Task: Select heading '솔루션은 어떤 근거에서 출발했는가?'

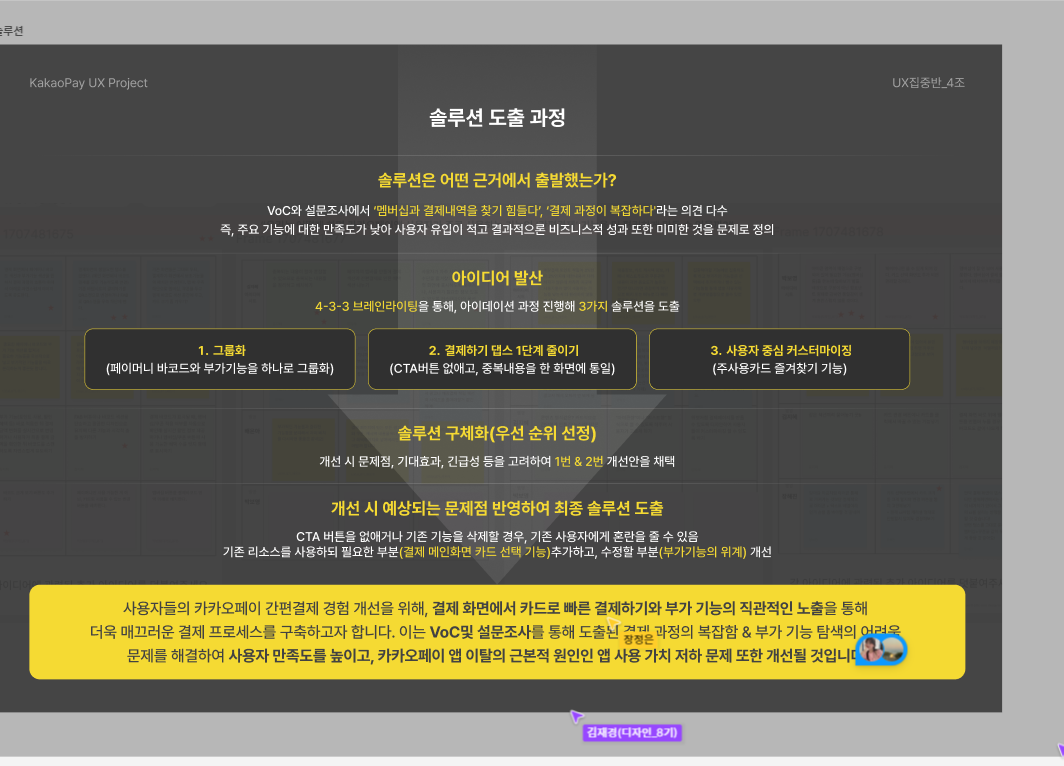Action: click(497, 180)
